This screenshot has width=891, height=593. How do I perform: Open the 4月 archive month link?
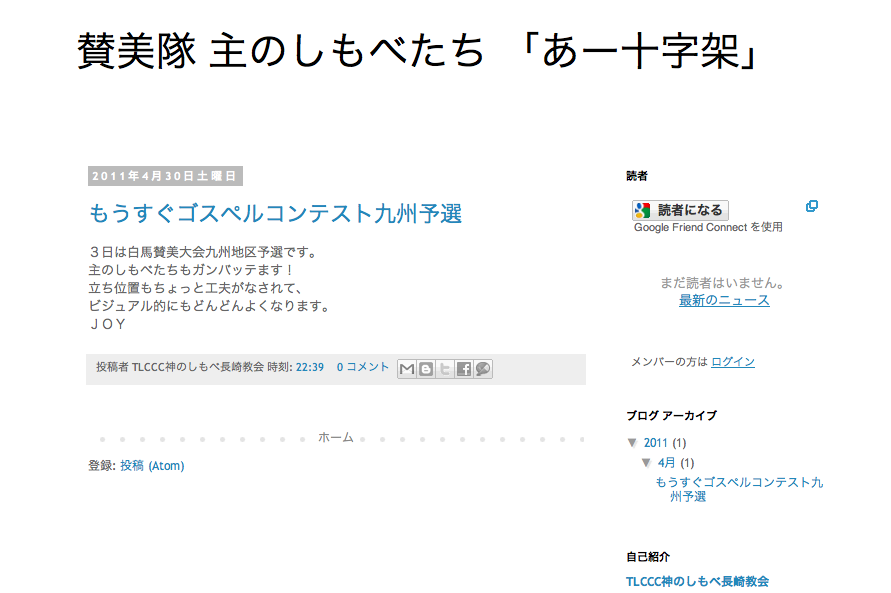[x=667, y=463]
